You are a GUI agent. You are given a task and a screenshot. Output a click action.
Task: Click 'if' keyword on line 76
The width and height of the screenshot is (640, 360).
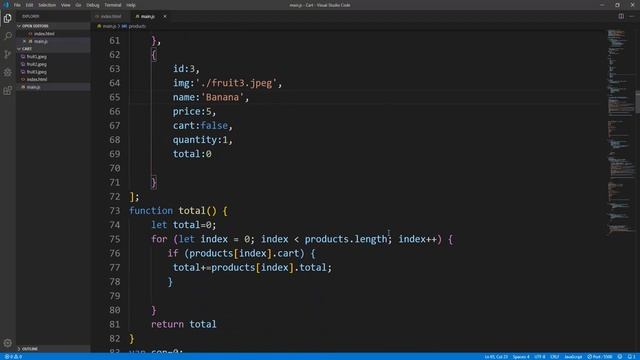coord(173,253)
